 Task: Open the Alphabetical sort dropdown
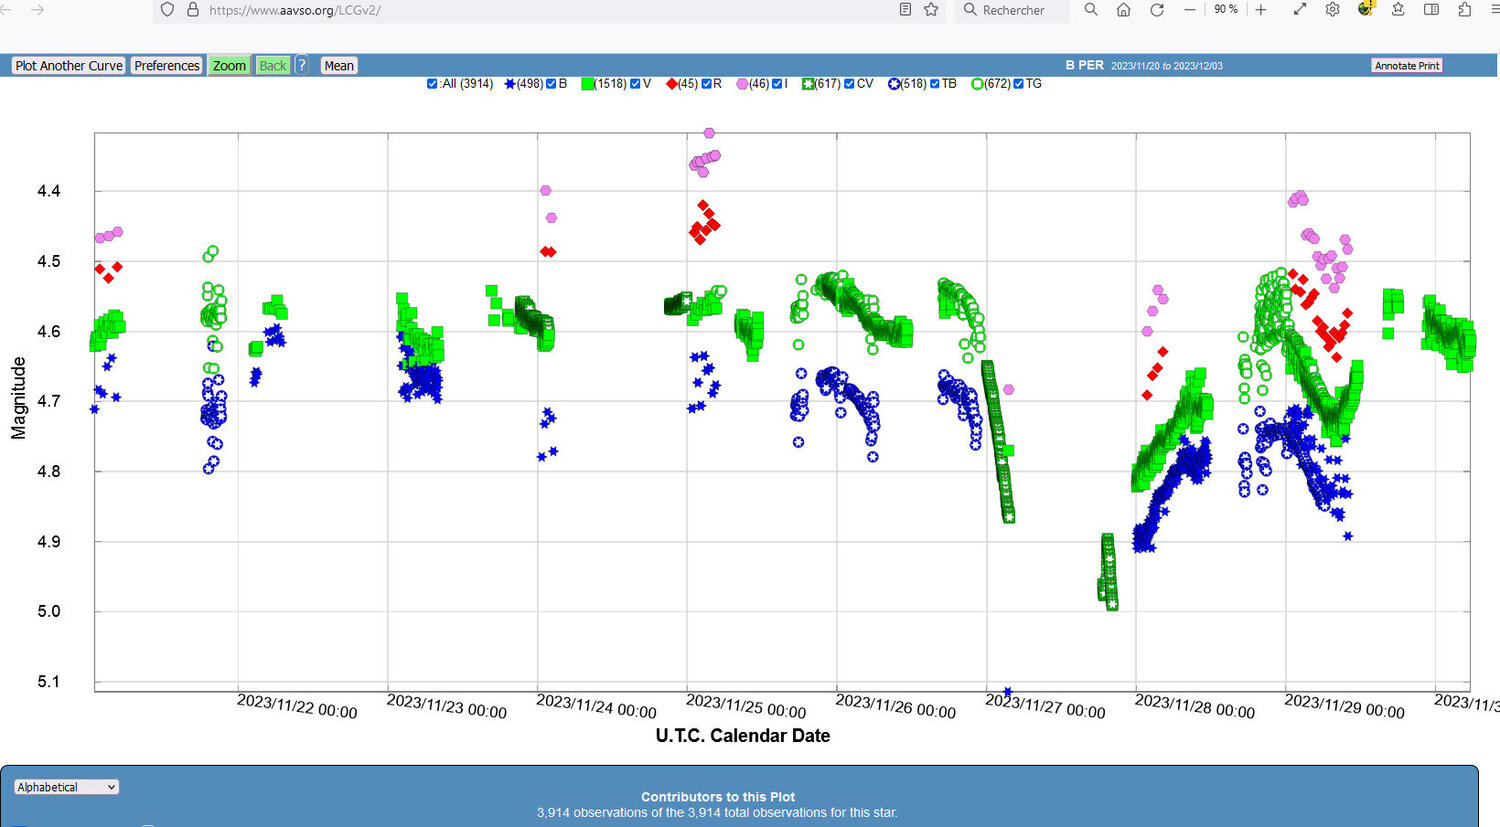click(66, 787)
